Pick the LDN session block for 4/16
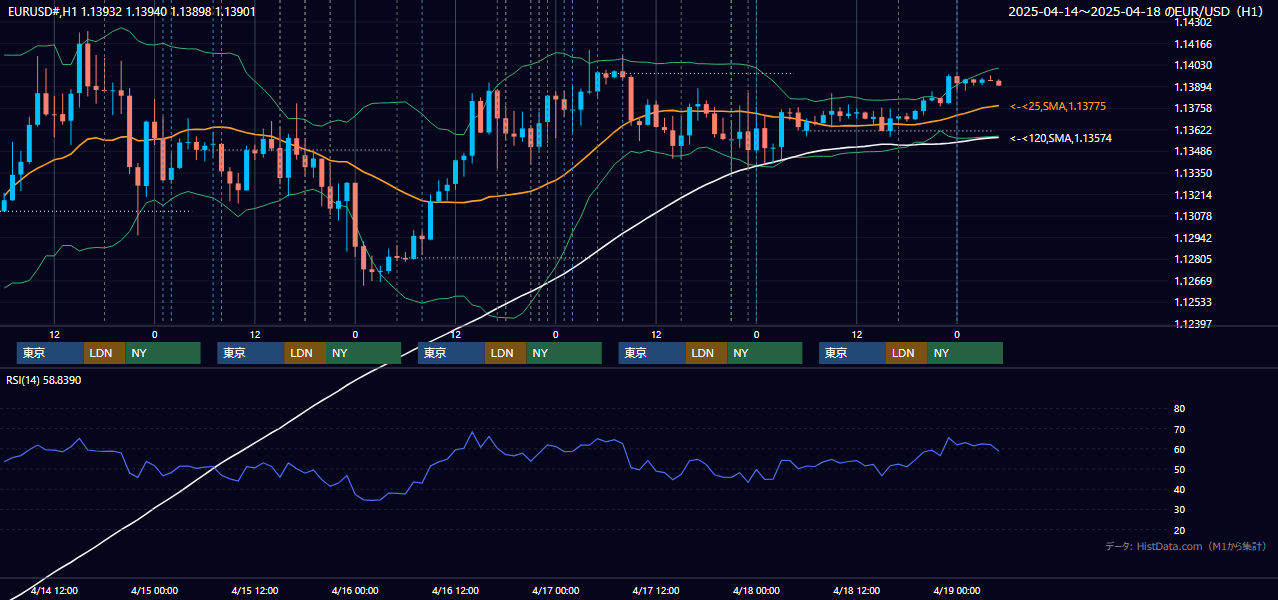This screenshot has width=1278, height=600. (x=506, y=353)
